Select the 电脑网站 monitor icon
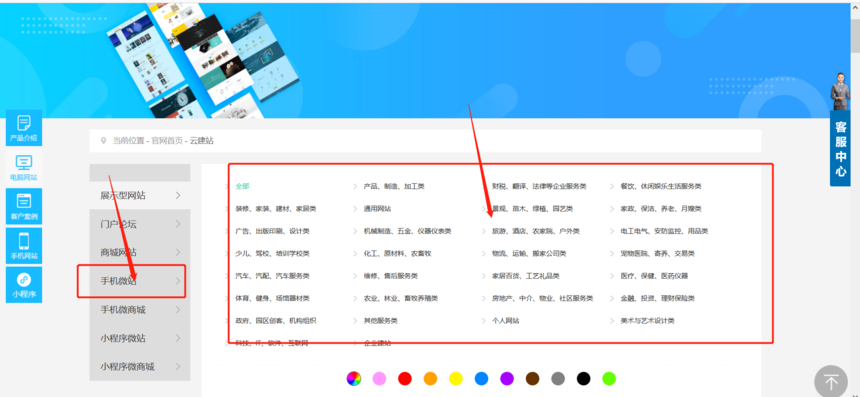 click(24, 167)
